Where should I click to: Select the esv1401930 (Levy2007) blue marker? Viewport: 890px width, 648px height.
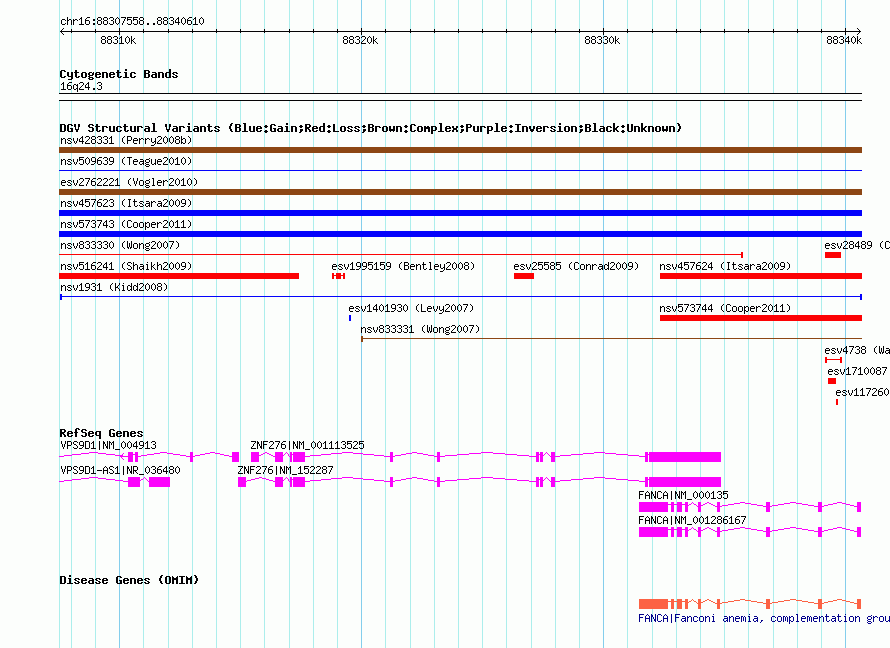(x=350, y=318)
